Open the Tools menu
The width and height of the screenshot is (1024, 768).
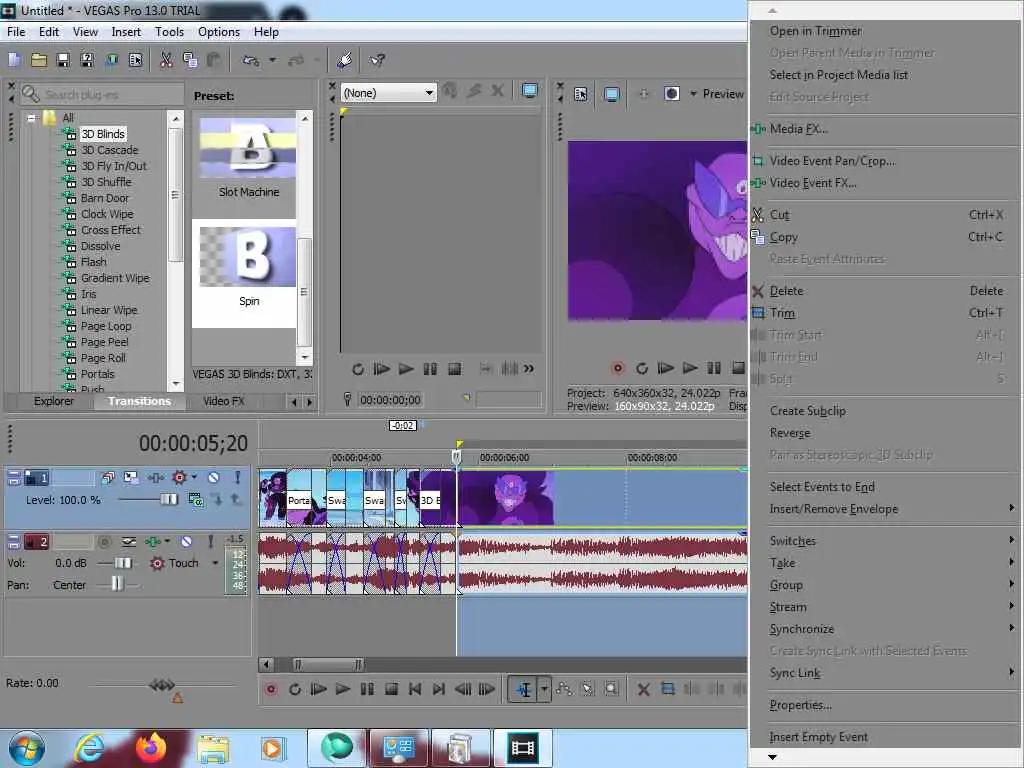(169, 31)
